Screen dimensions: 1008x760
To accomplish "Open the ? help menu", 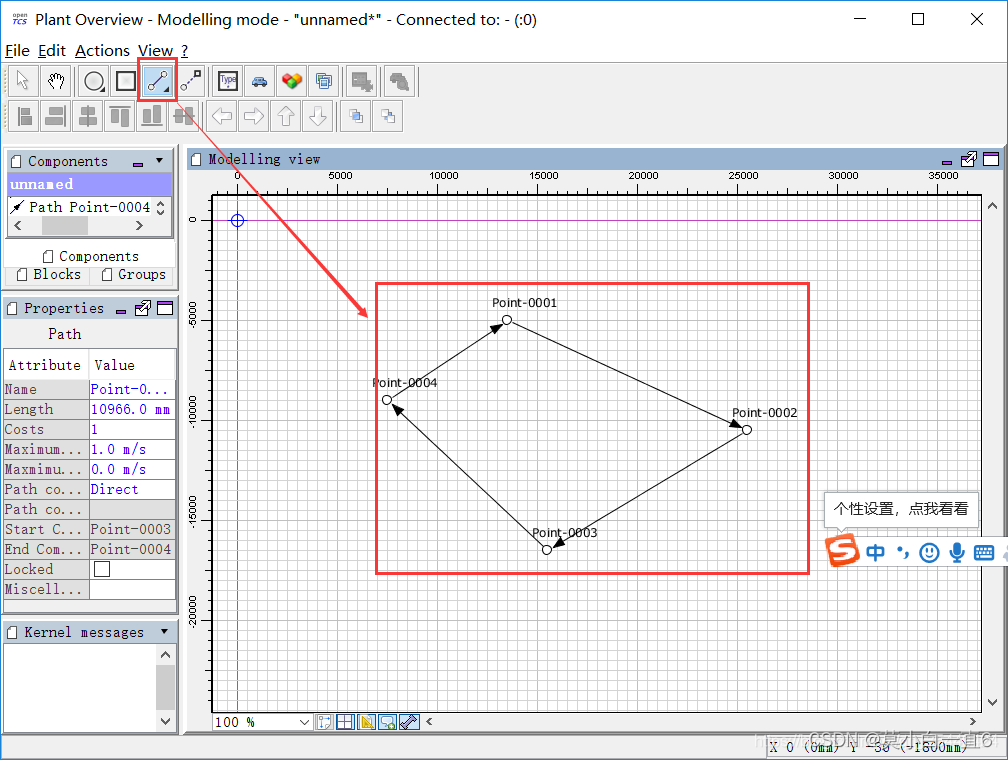I will pyautogui.click(x=184, y=50).
